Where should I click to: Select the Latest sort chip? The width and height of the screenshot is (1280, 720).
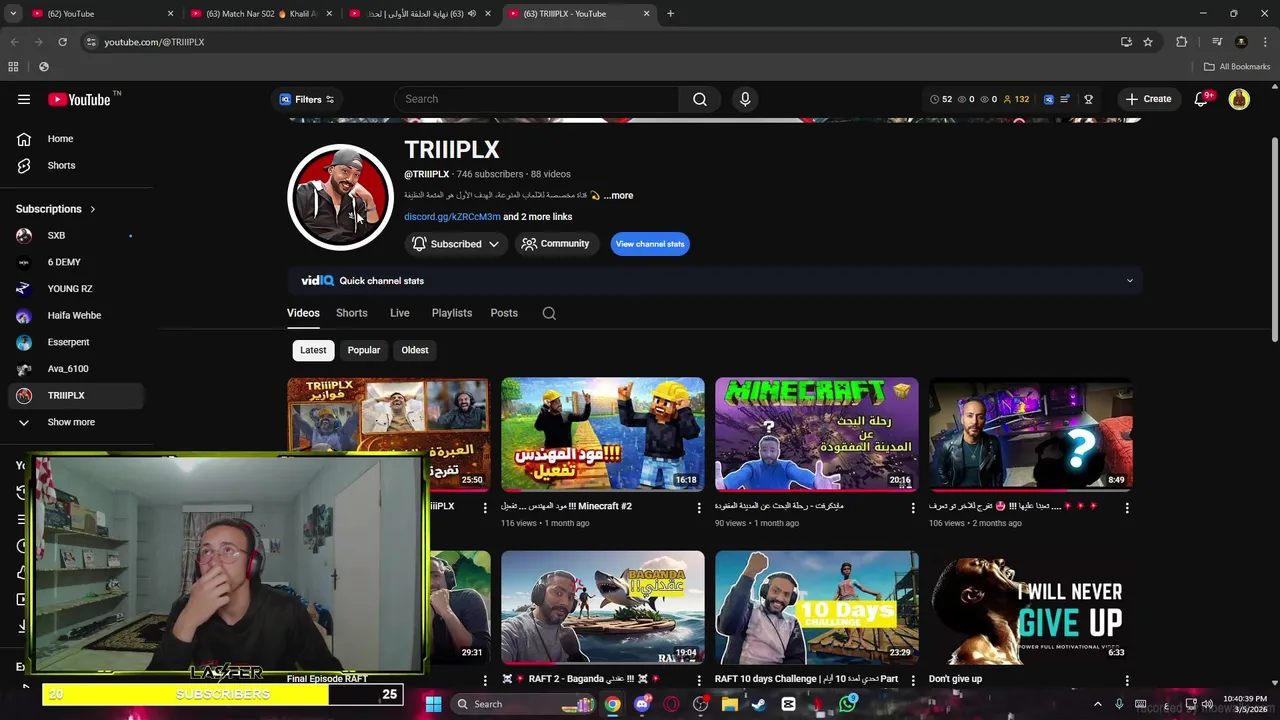tap(313, 350)
